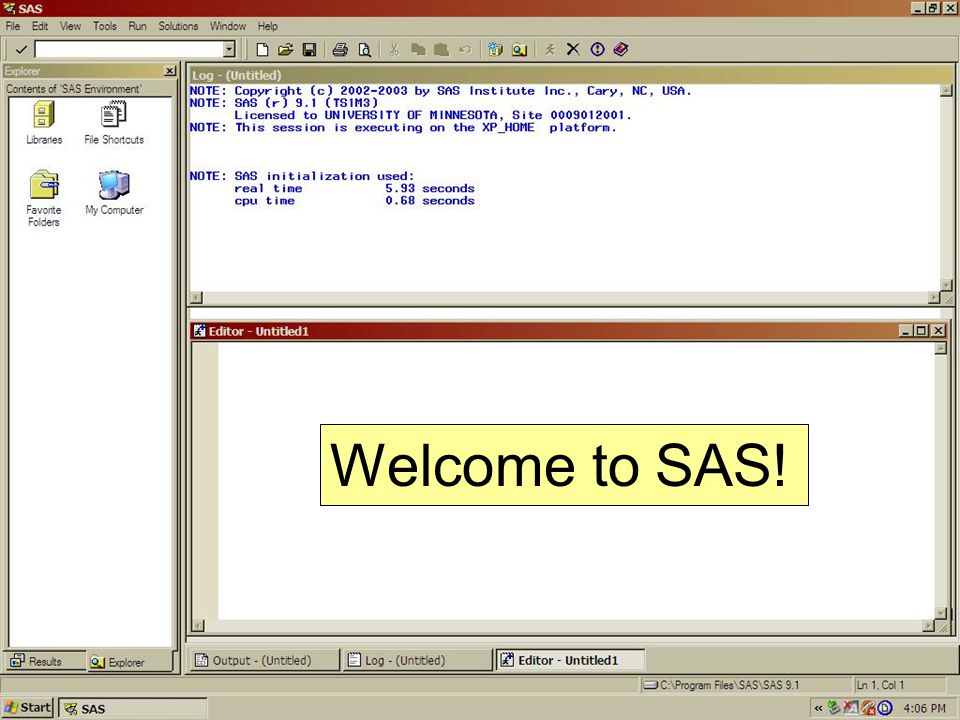Open the command box dropdown arrow
Screen dimensions: 960x720
coord(229,50)
